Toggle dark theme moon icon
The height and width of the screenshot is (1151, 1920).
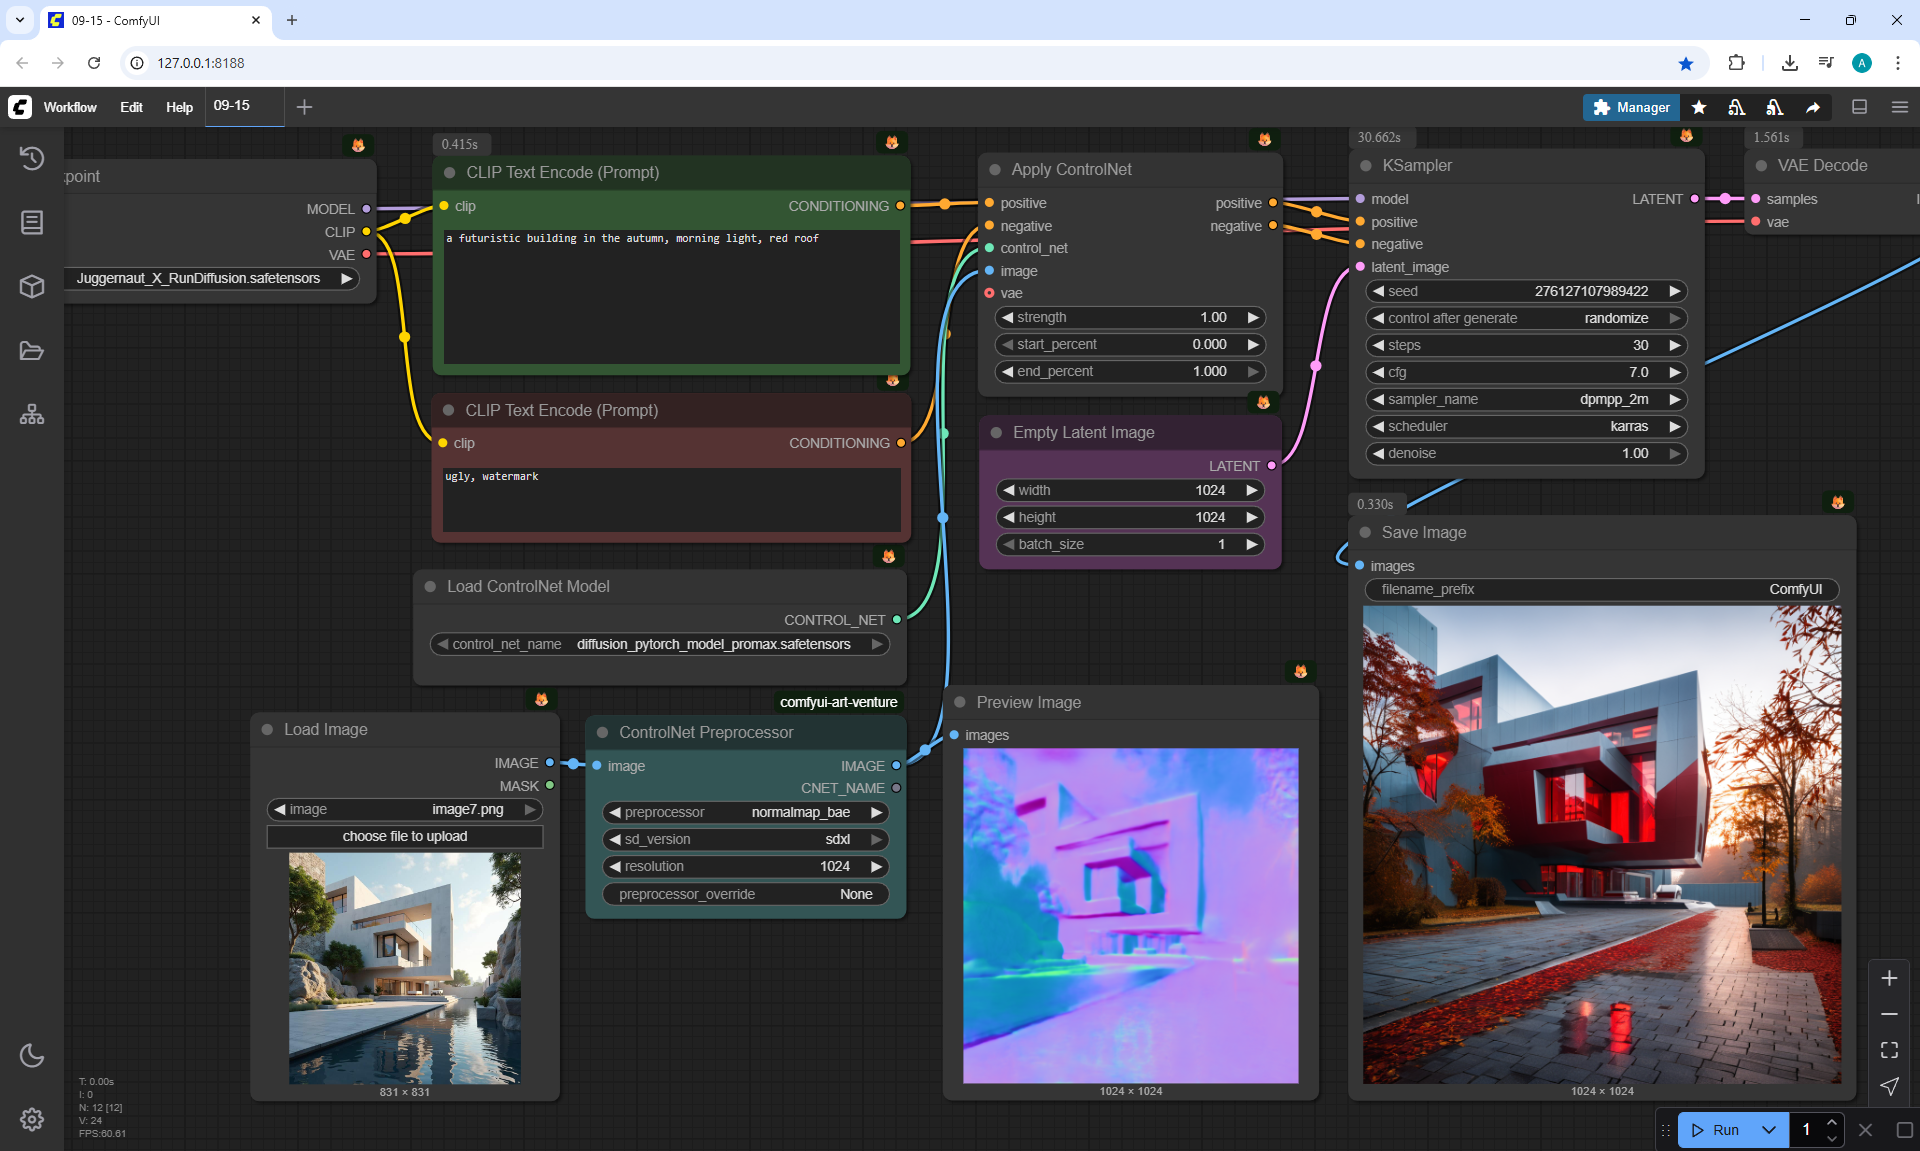(x=32, y=1055)
